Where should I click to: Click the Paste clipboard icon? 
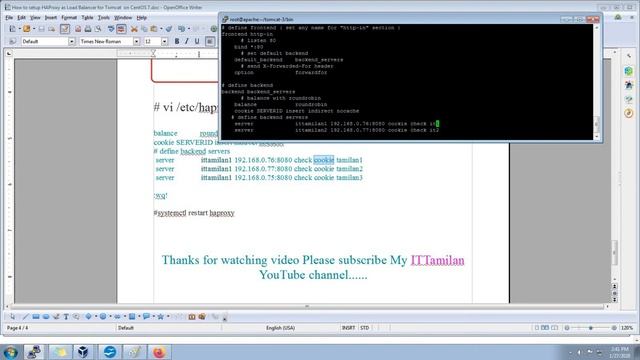(154, 29)
